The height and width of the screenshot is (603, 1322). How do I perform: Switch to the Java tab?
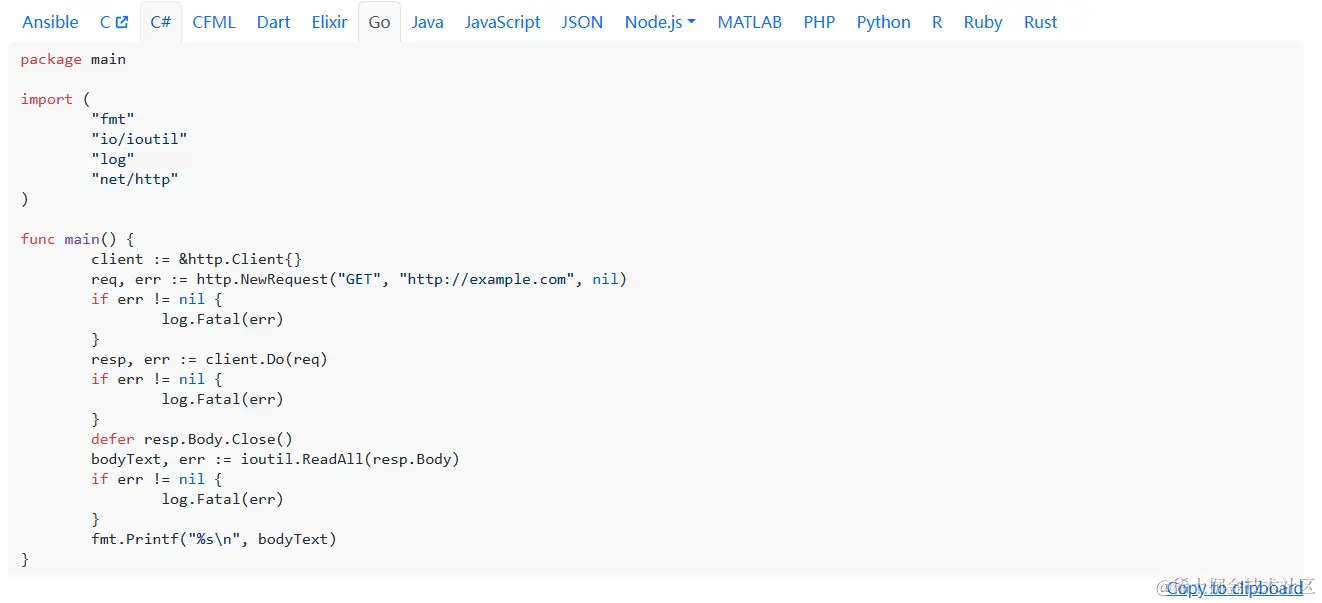(x=427, y=22)
